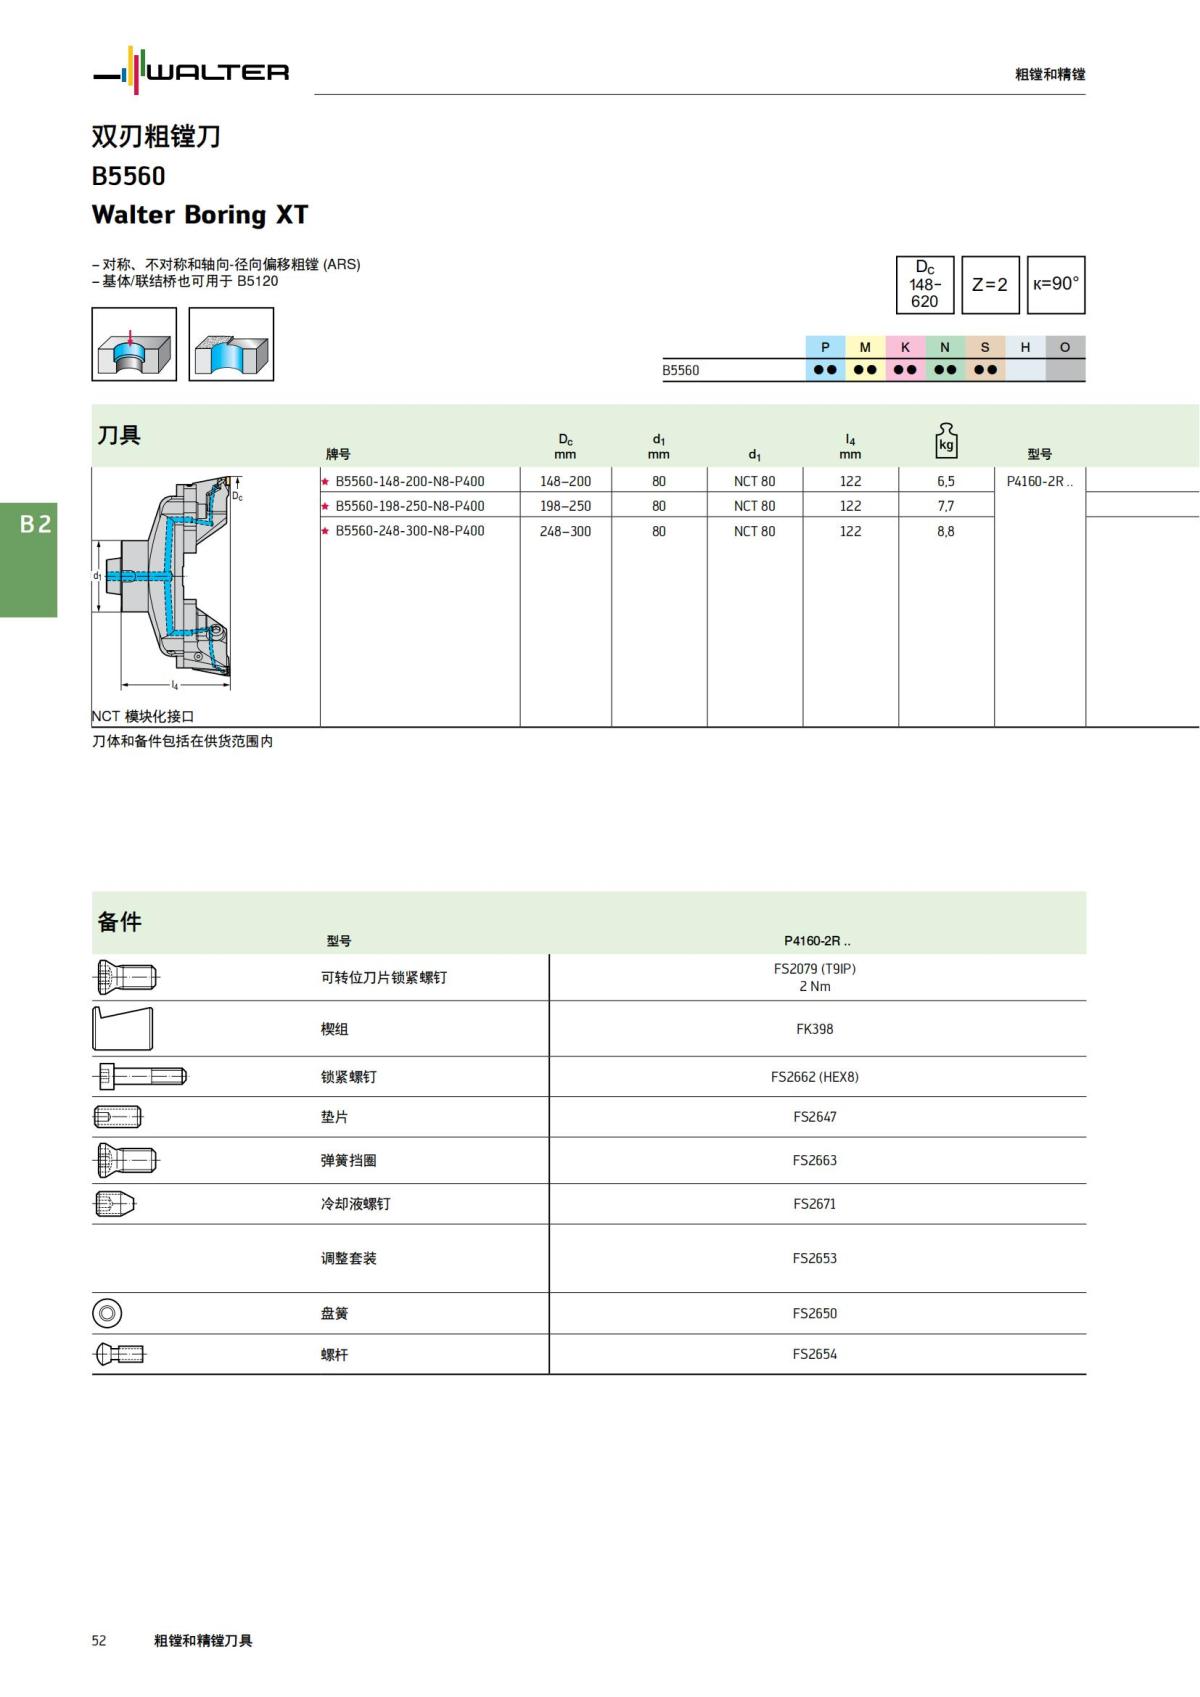Click the FS2650 disc spring icon
The width and height of the screenshot is (1200, 1697).
click(107, 1313)
